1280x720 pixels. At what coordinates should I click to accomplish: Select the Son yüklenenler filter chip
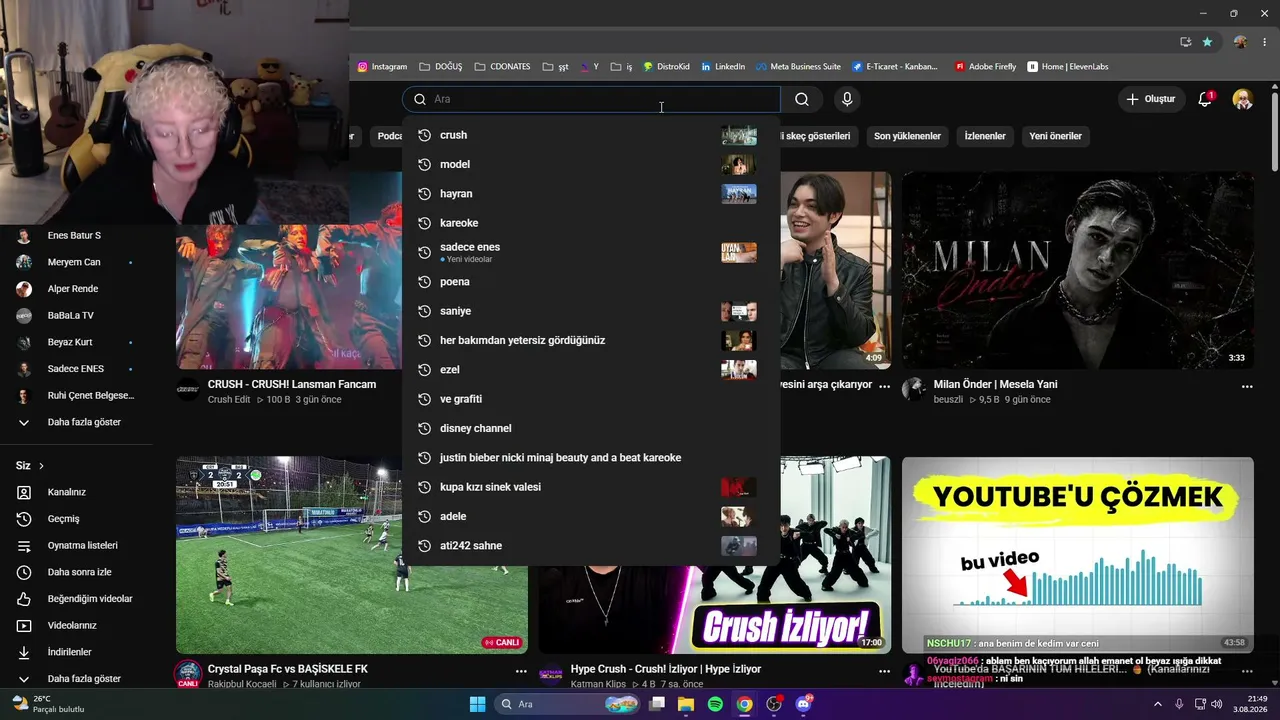click(907, 136)
